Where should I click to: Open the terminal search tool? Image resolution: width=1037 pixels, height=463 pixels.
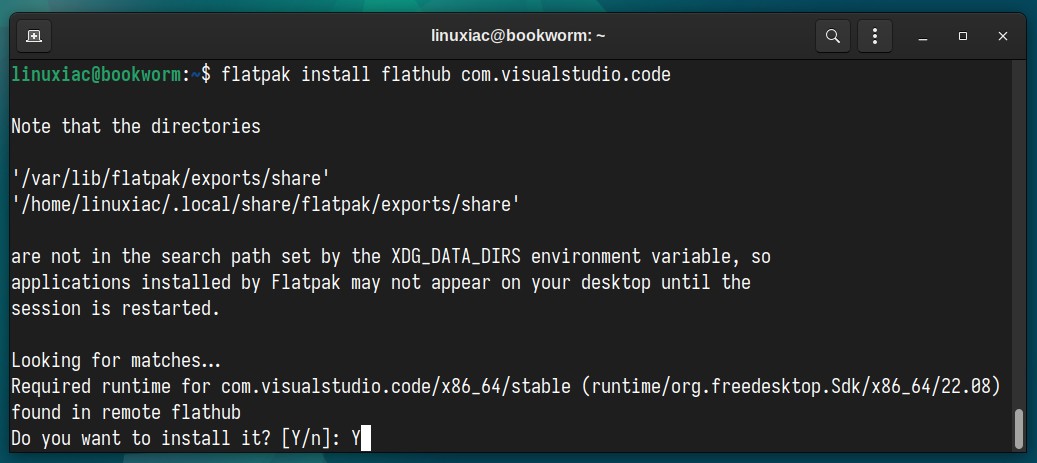pos(833,36)
